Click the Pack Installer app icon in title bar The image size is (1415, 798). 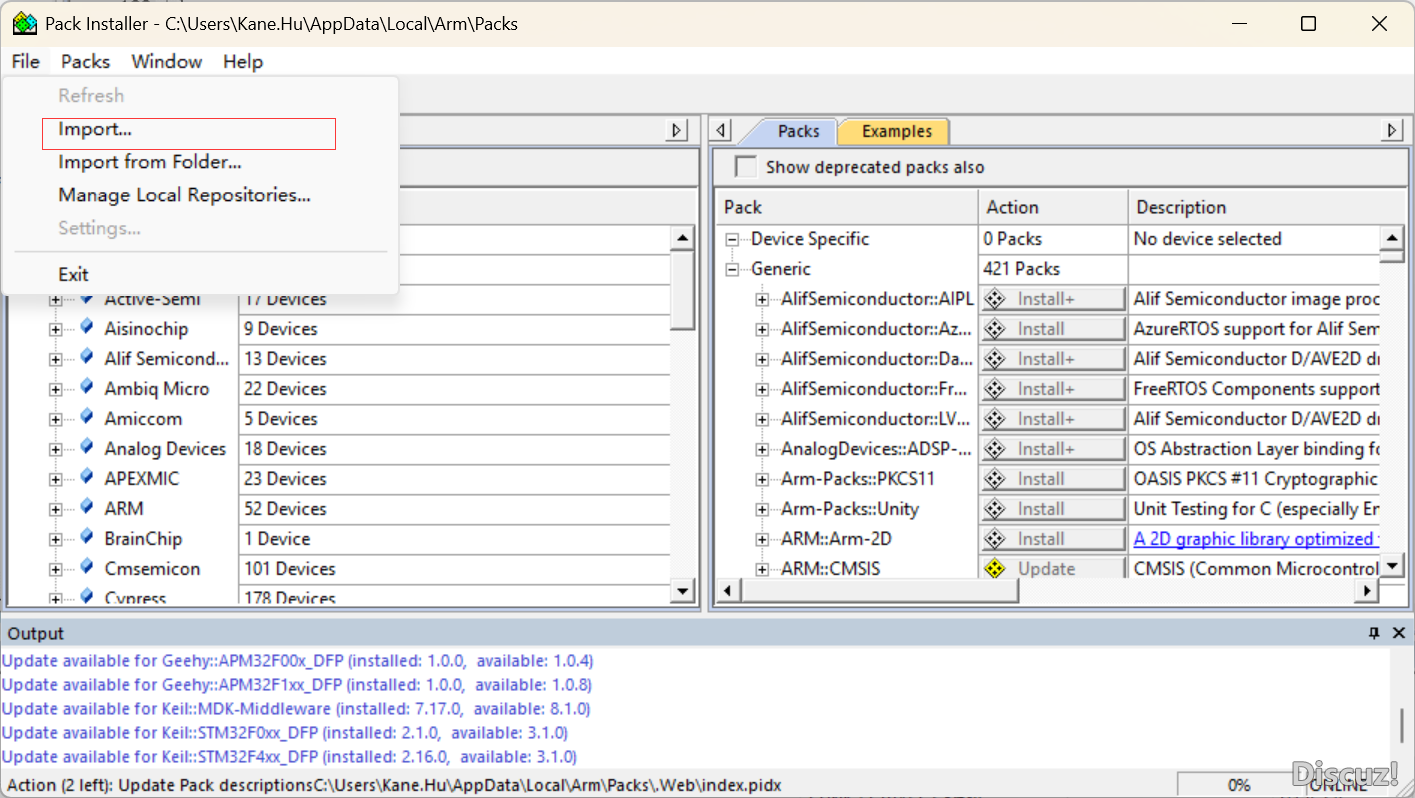24,23
